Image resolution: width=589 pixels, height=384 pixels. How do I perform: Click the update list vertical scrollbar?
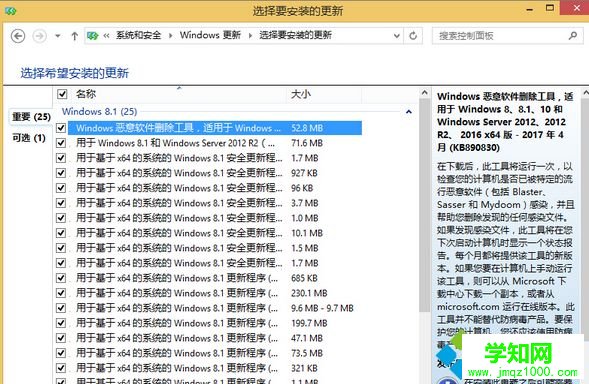(x=424, y=205)
